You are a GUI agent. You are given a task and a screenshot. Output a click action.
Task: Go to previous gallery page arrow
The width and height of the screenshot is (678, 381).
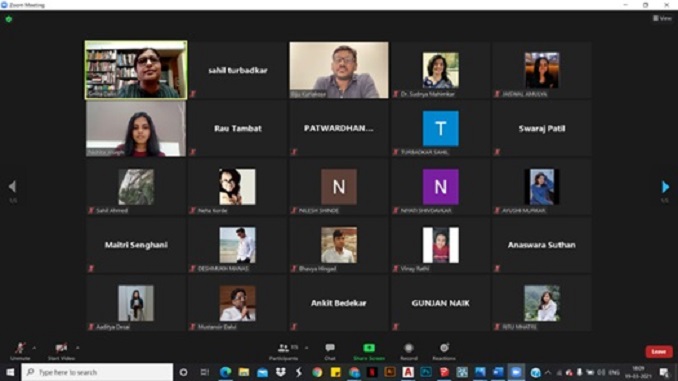point(13,187)
